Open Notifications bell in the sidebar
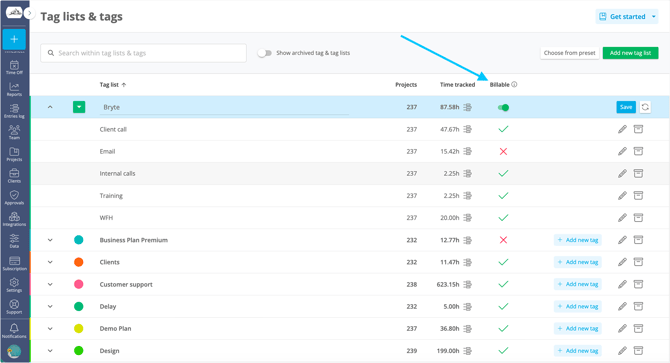670x363 pixels. tap(14, 331)
